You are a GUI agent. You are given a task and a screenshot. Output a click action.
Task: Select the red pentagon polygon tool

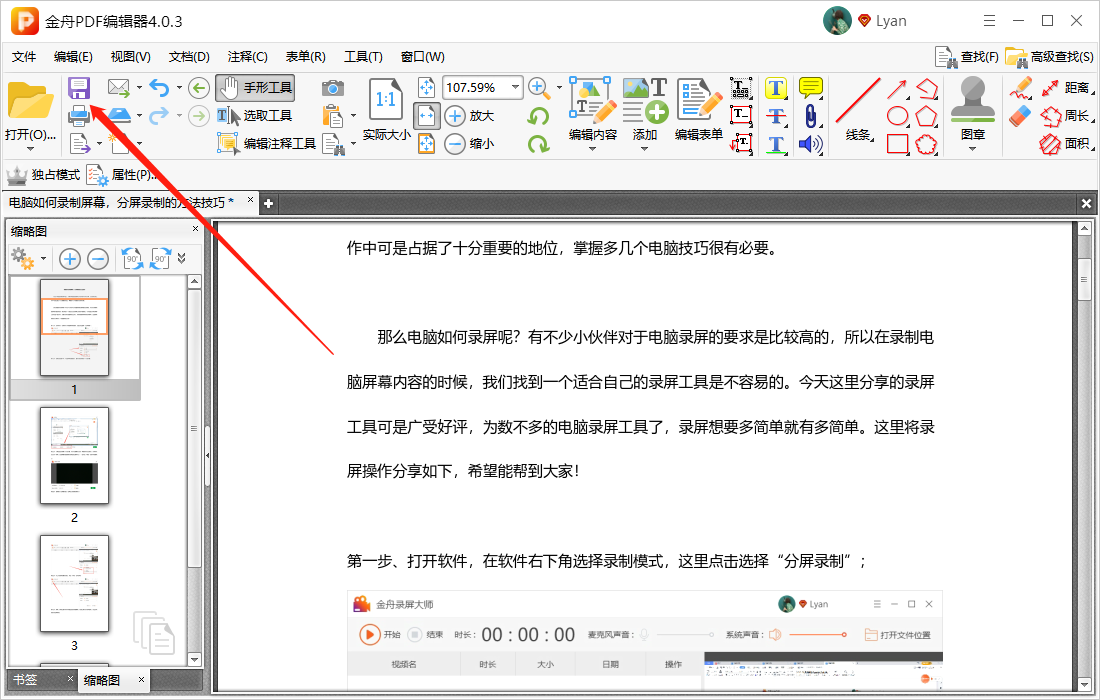pyautogui.click(x=927, y=116)
